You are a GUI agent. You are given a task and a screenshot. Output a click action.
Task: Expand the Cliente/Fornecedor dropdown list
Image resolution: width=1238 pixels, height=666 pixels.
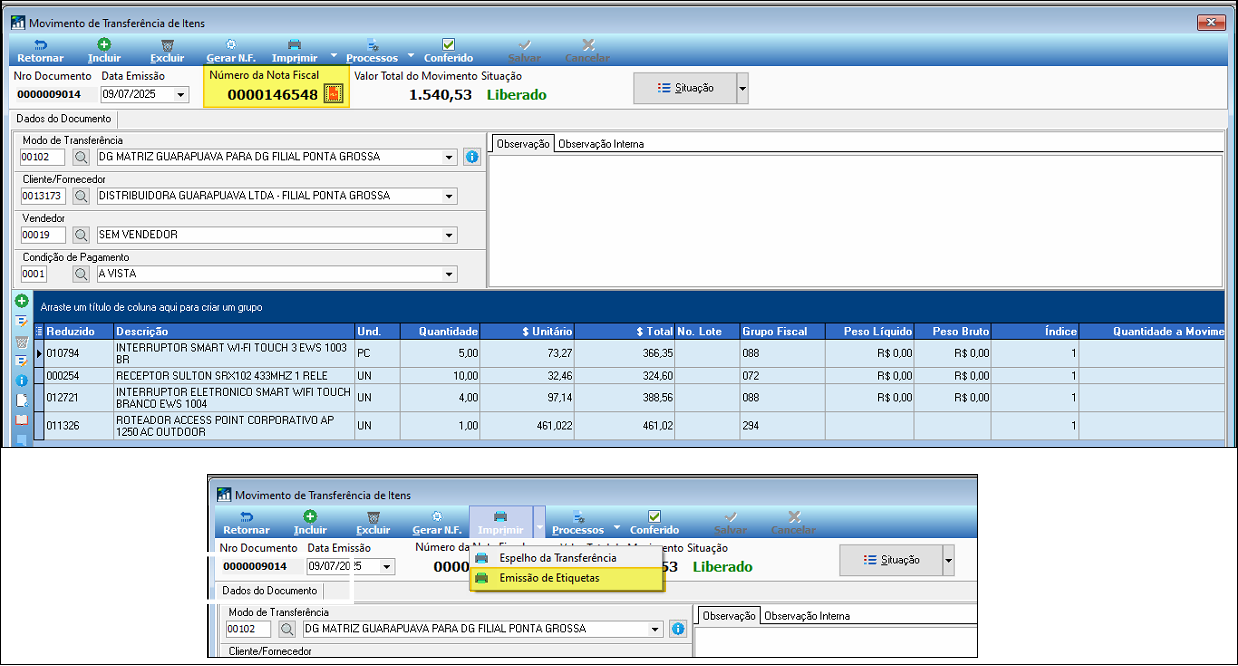coord(449,196)
